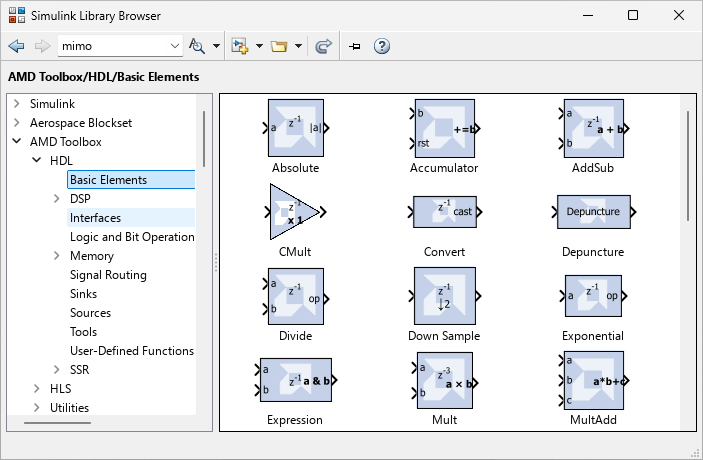Select Signal Routing in the tree
This screenshot has width=703, height=460.
(x=108, y=275)
